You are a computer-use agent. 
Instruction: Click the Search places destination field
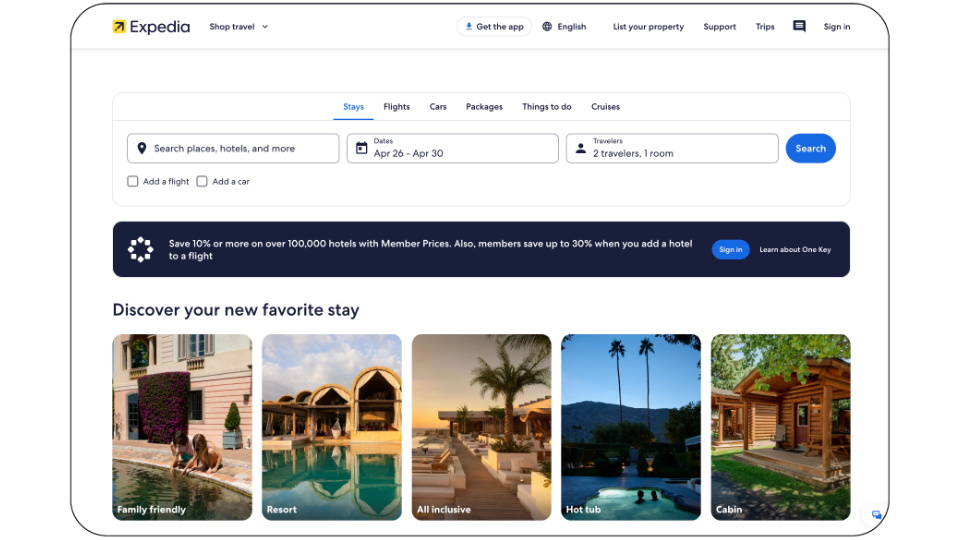[x=233, y=148]
